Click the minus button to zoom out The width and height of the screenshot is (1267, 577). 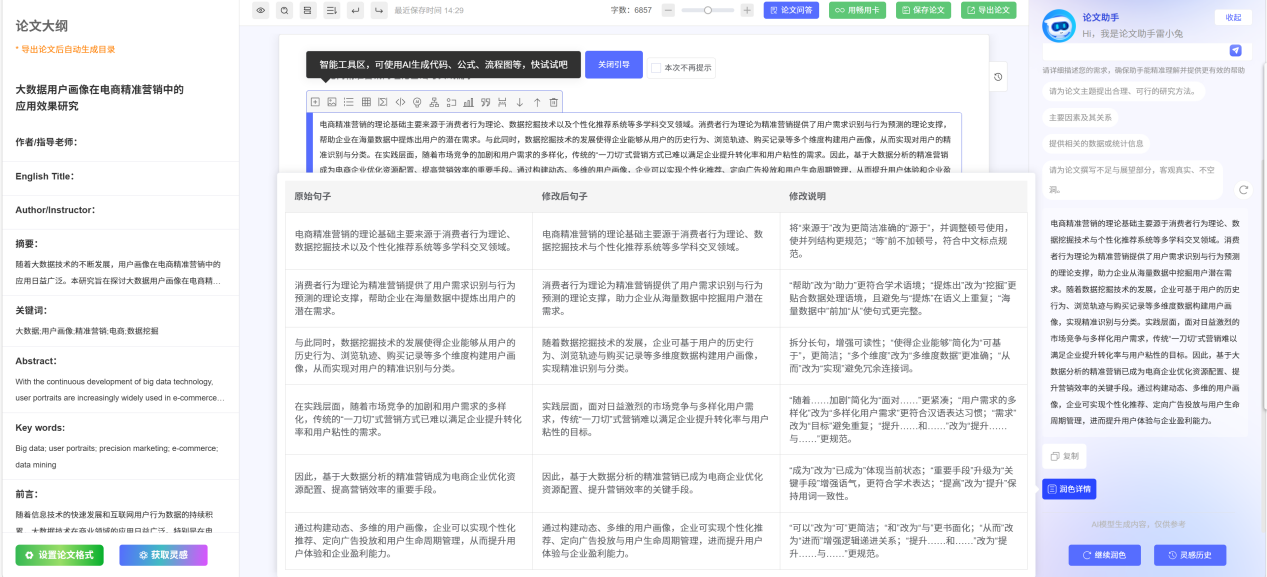point(667,10)
